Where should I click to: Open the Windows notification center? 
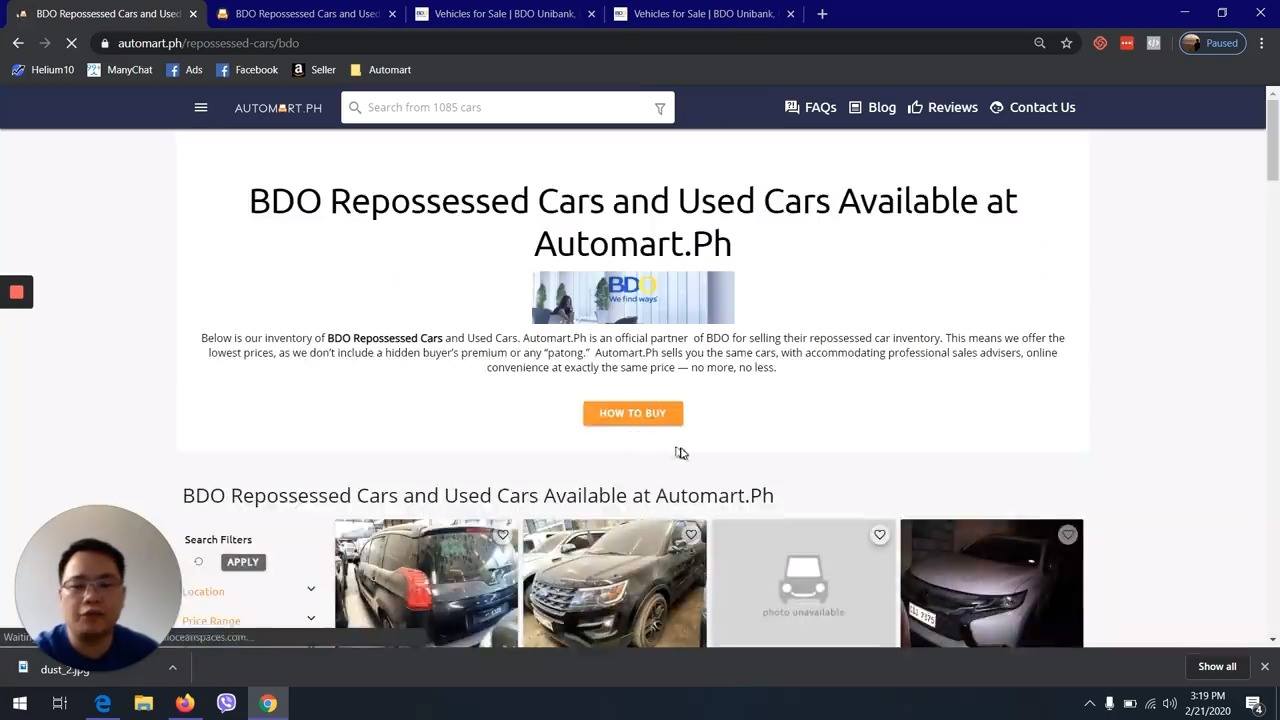(x=1255, y=704)
